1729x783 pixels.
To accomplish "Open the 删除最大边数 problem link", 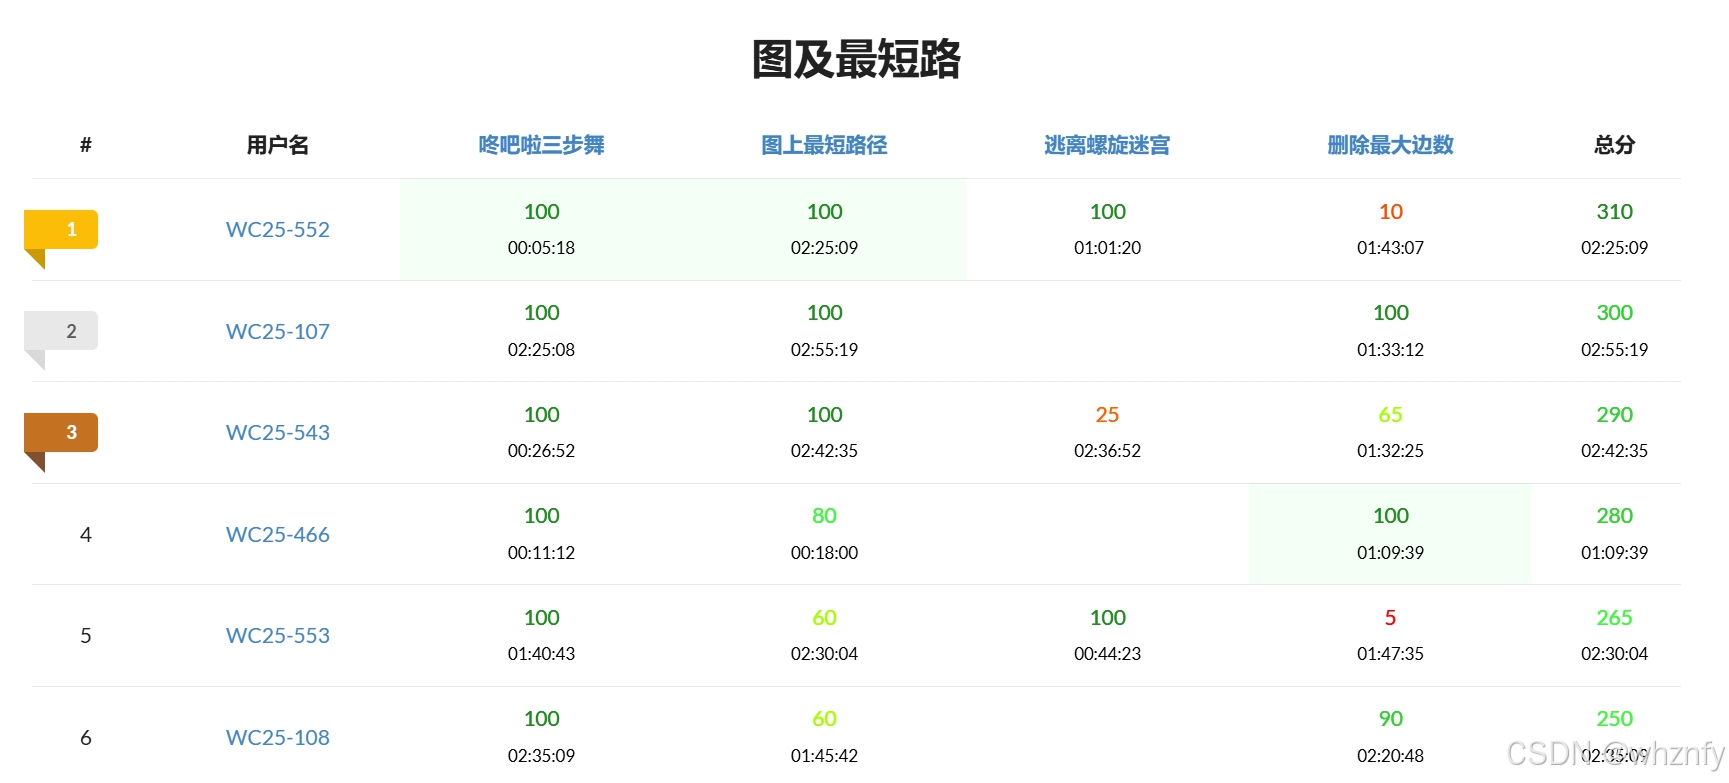I will [x=1390, y=145].
